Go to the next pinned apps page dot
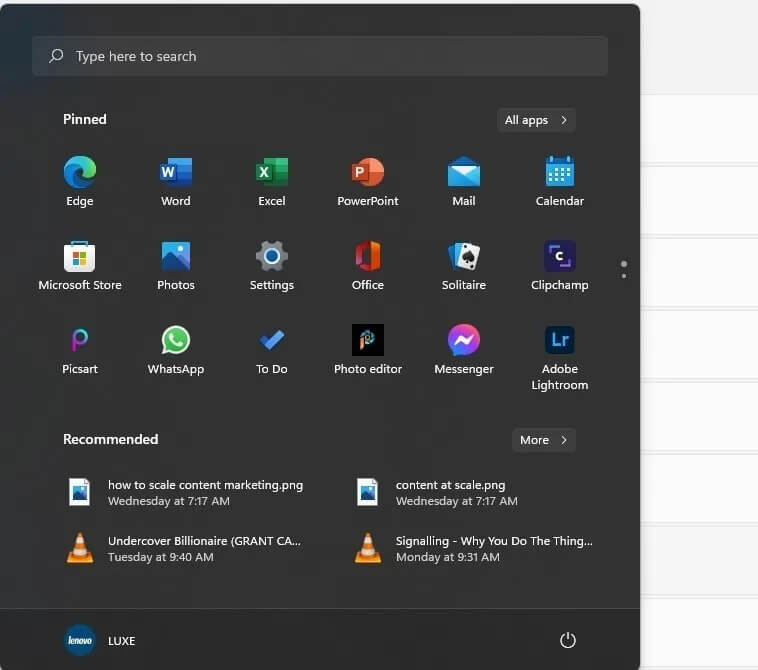Viewport: 758px width, 670px height. 624,276
